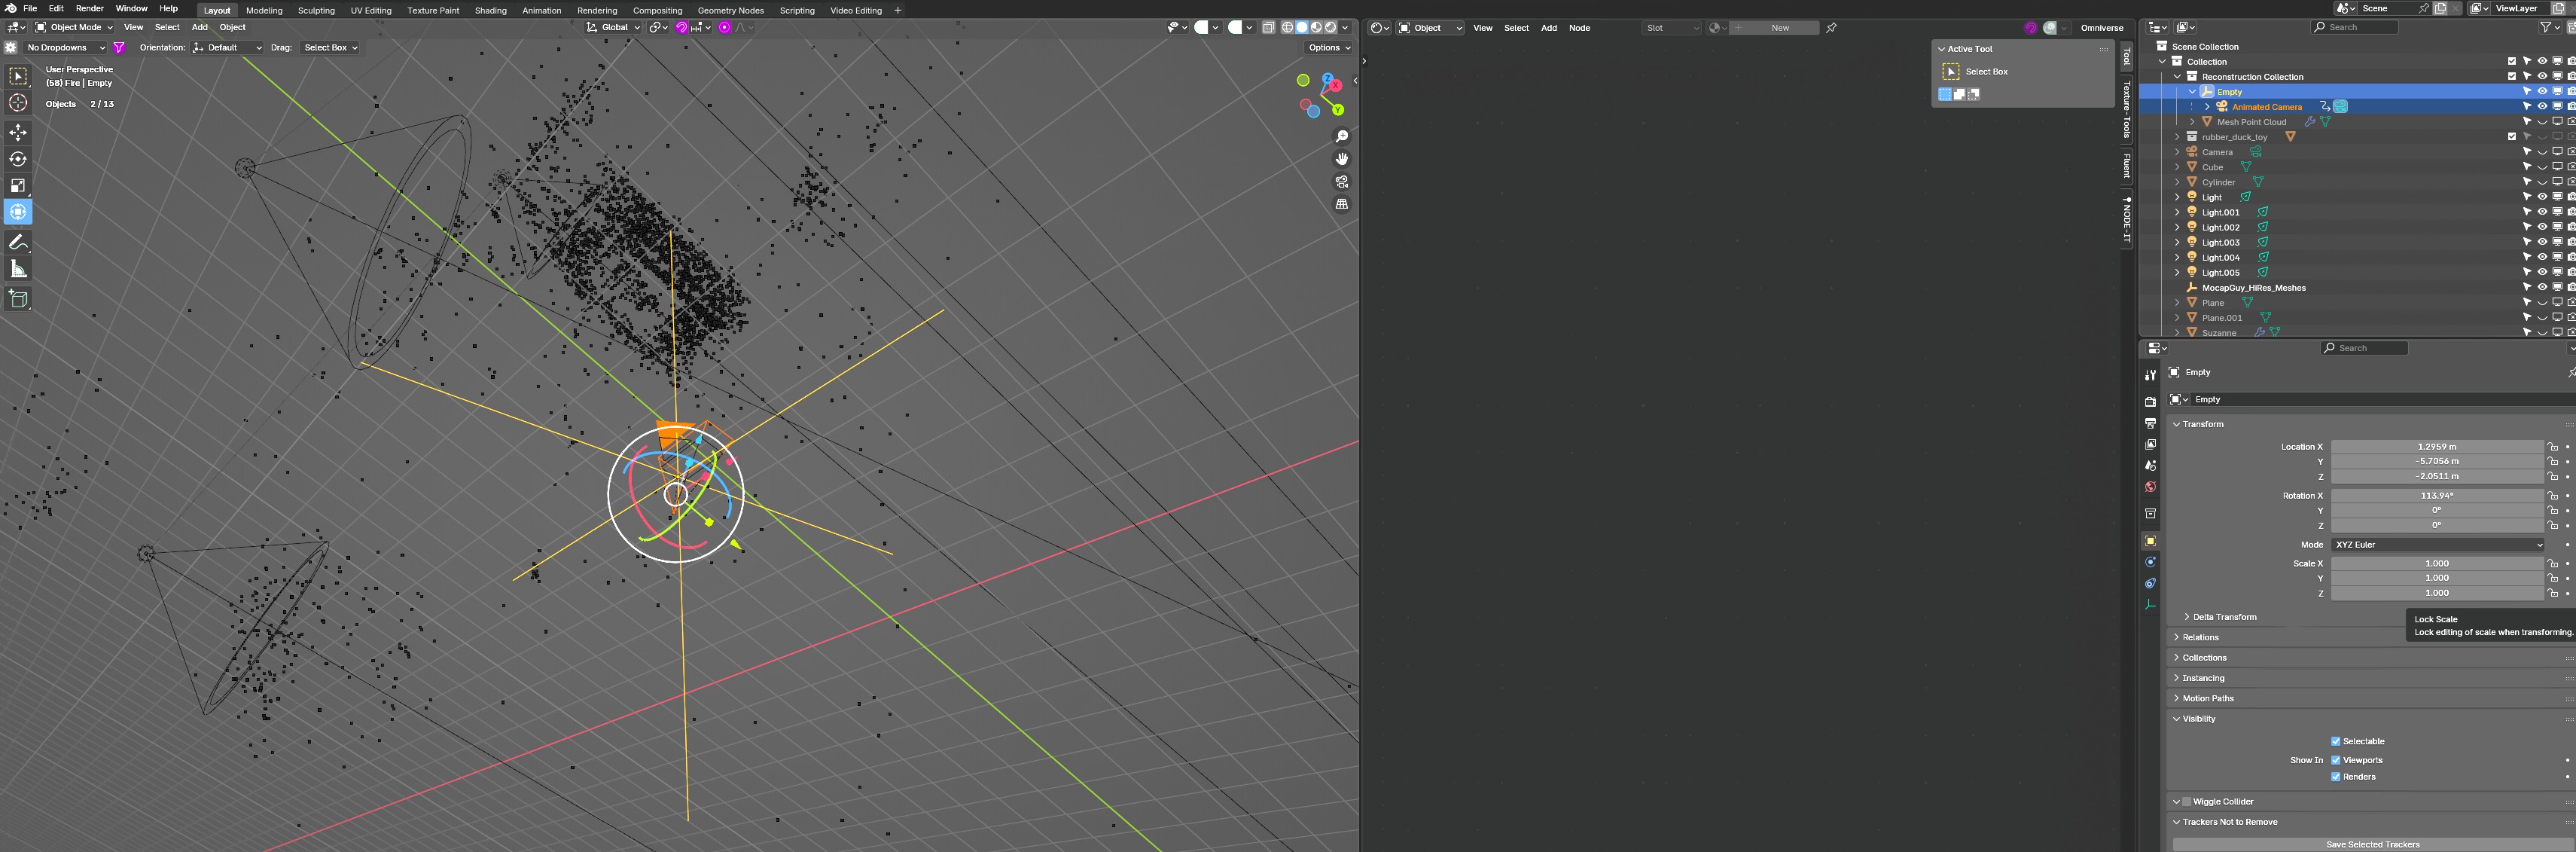Activate the Rotate tool

click(18, 159)
